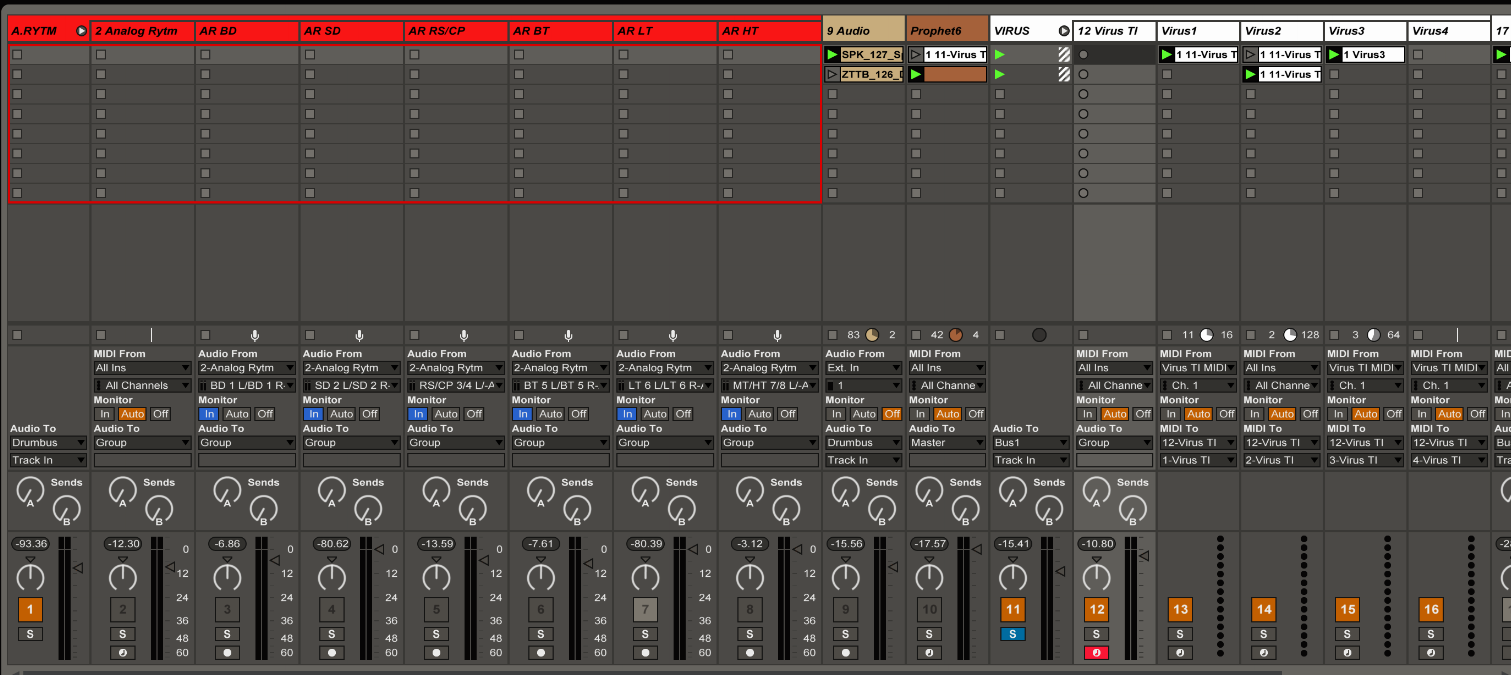The height and width of the screenshot is (675, 1511).
Task: Open Audio To dropdown on Prophet6 set to Master
Action: (947, 443)
